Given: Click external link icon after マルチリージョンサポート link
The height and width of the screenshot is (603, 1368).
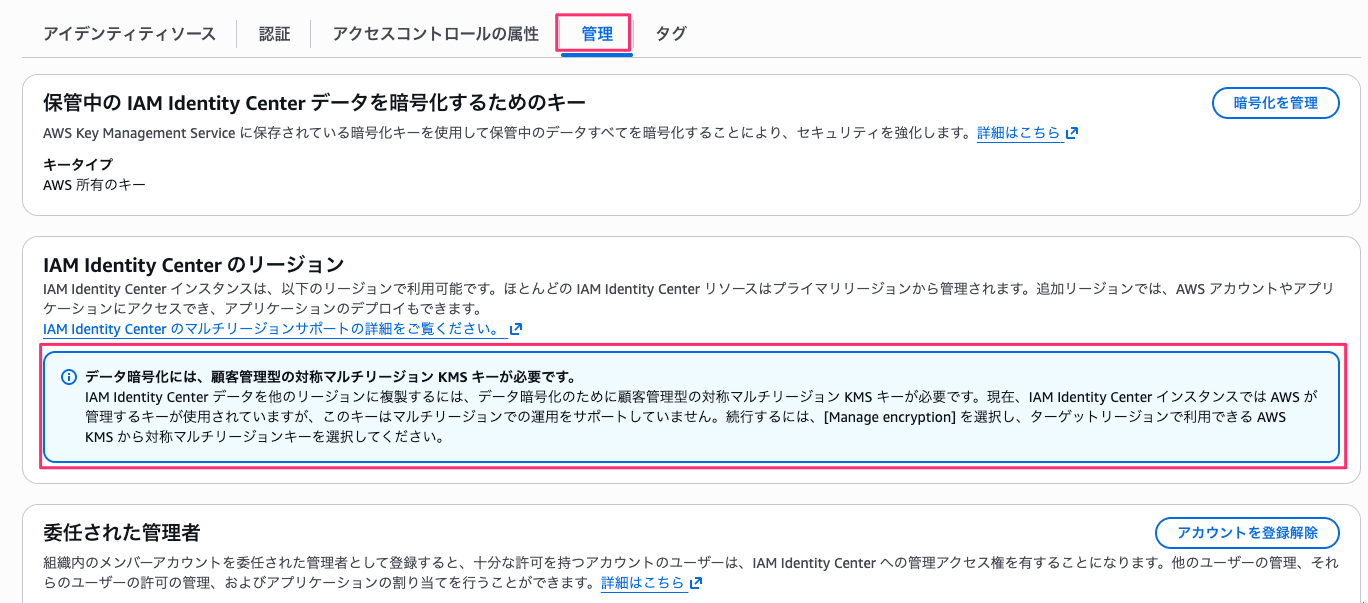Looking at the screenshot, I should pos(516,329).
